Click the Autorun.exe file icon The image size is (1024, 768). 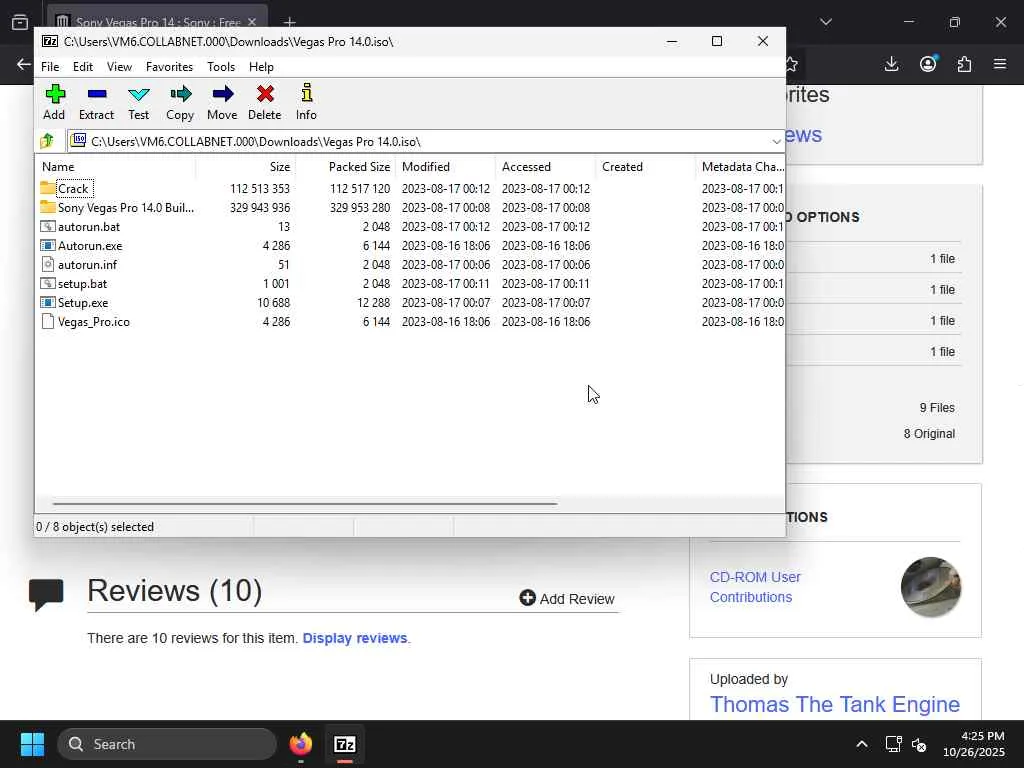point(48,246)
